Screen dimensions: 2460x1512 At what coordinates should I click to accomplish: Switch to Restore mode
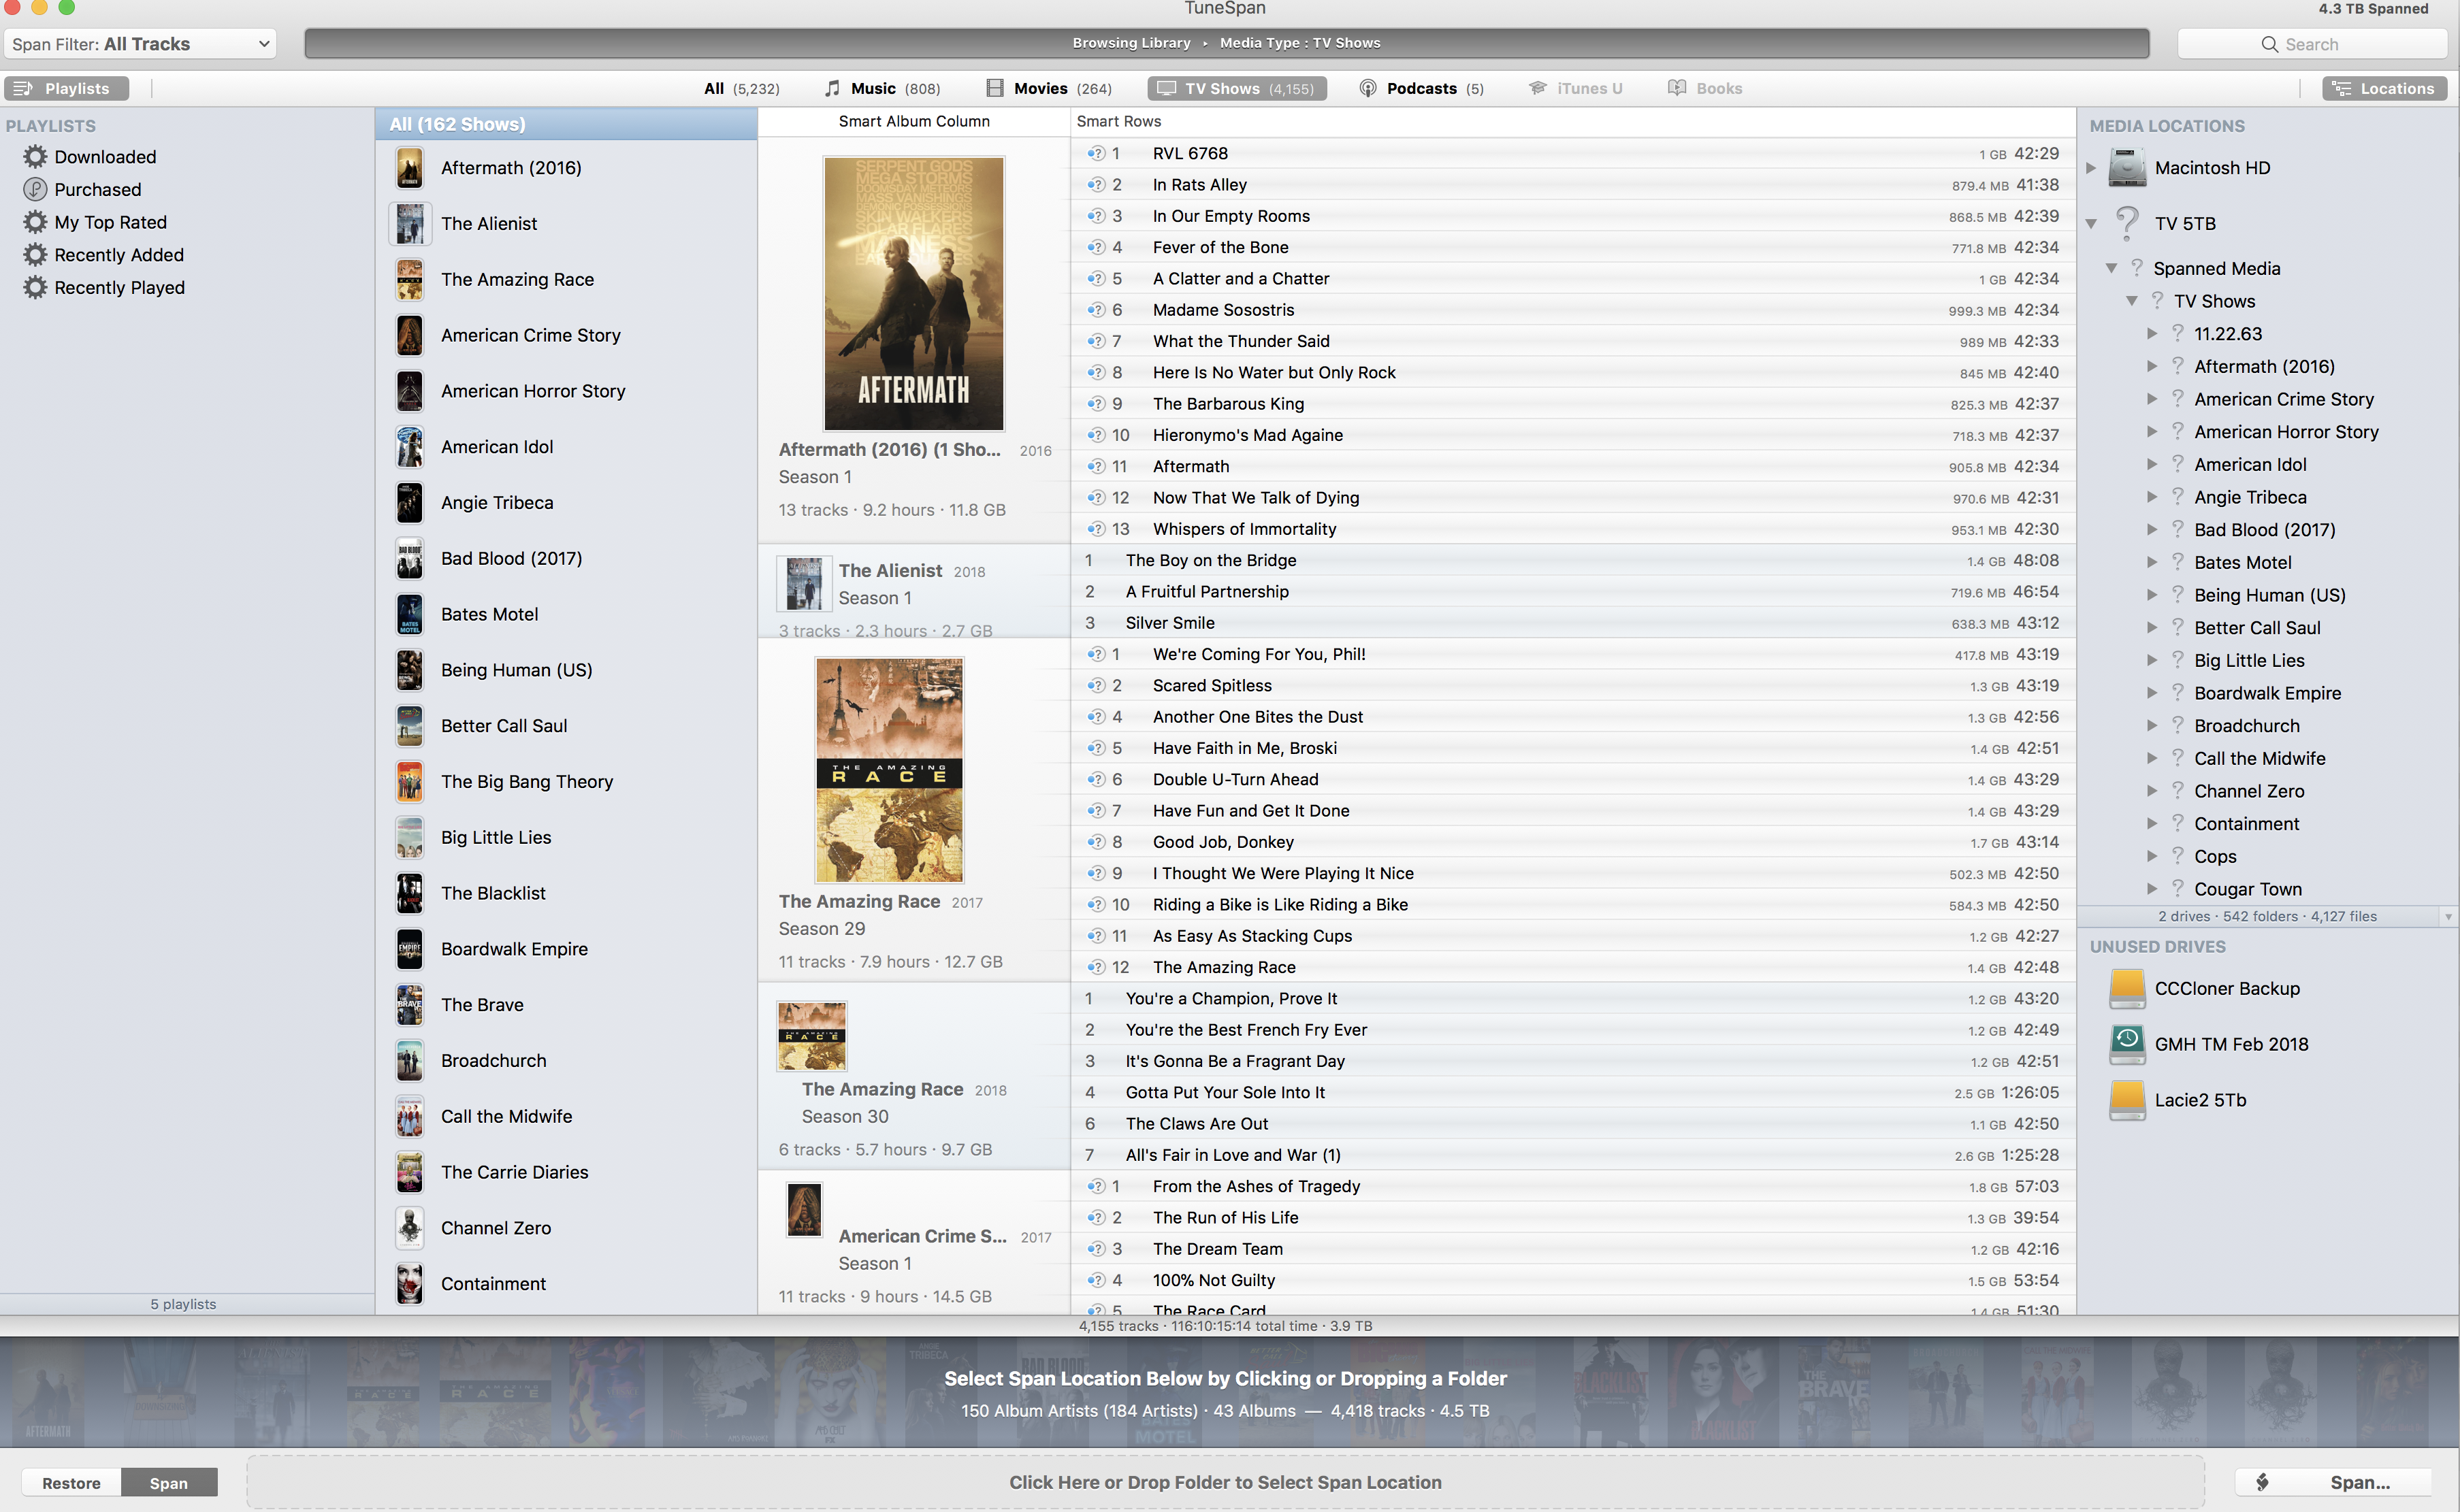coord(71,1483)
